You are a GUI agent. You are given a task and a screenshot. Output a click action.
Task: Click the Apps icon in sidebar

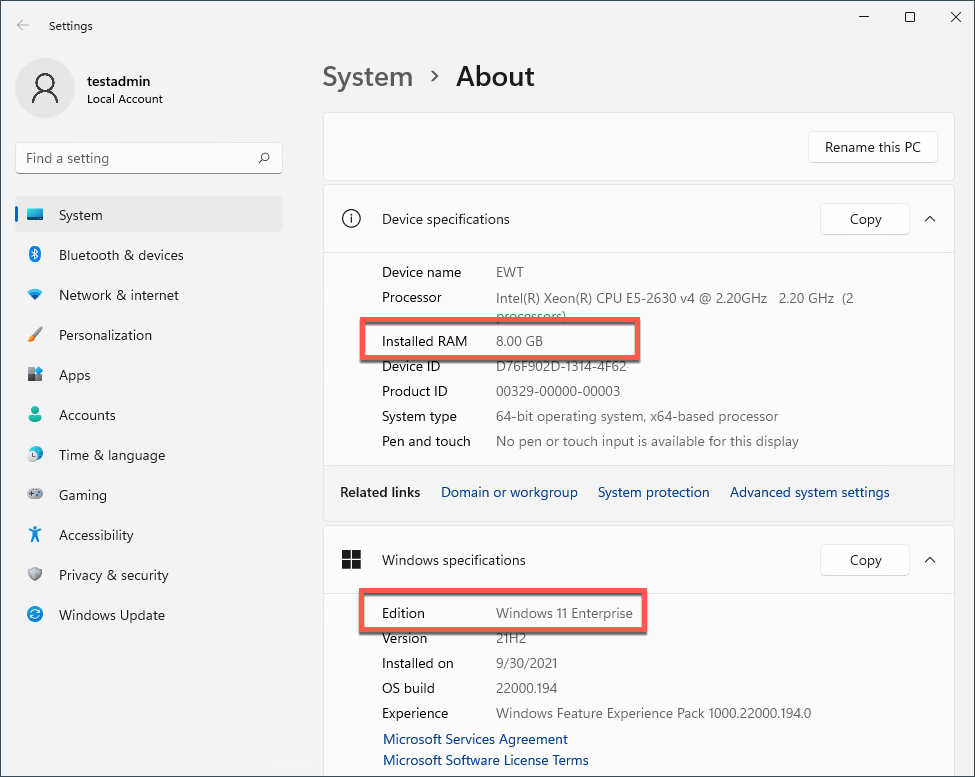pos(35,374)
